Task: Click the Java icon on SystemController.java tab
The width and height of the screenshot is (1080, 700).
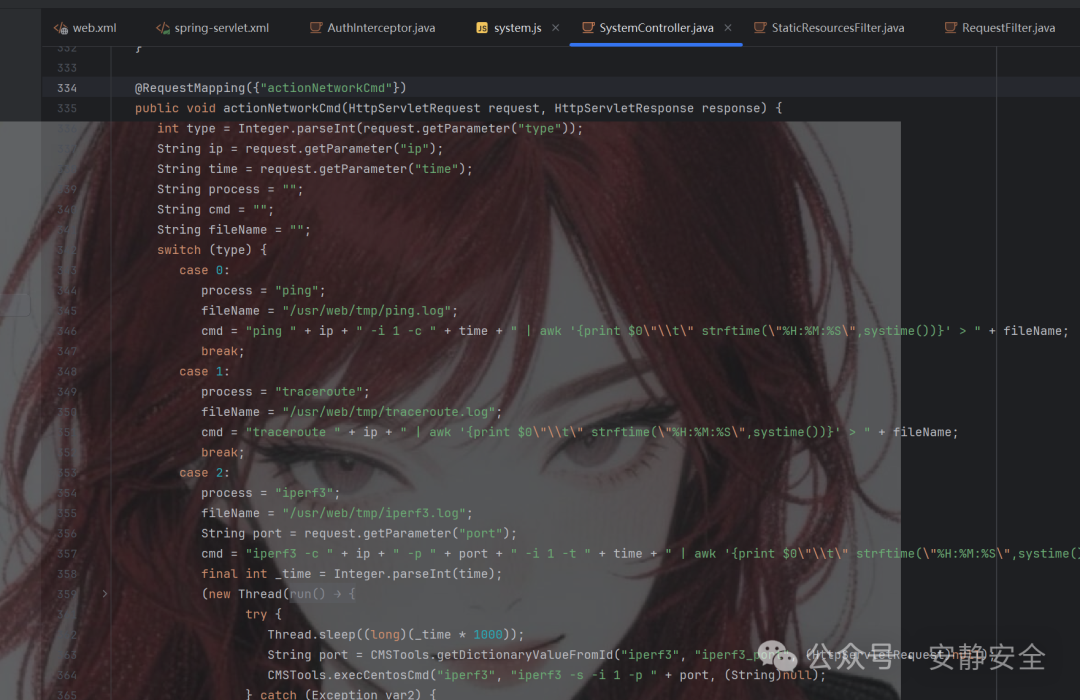Action: (590, 27)
